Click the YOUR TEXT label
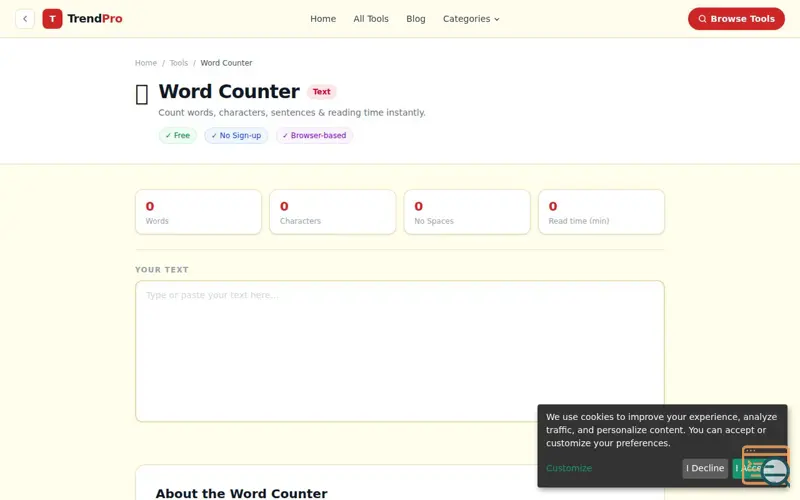The height and width of the screenshot is (500, 800). point(162,269)
